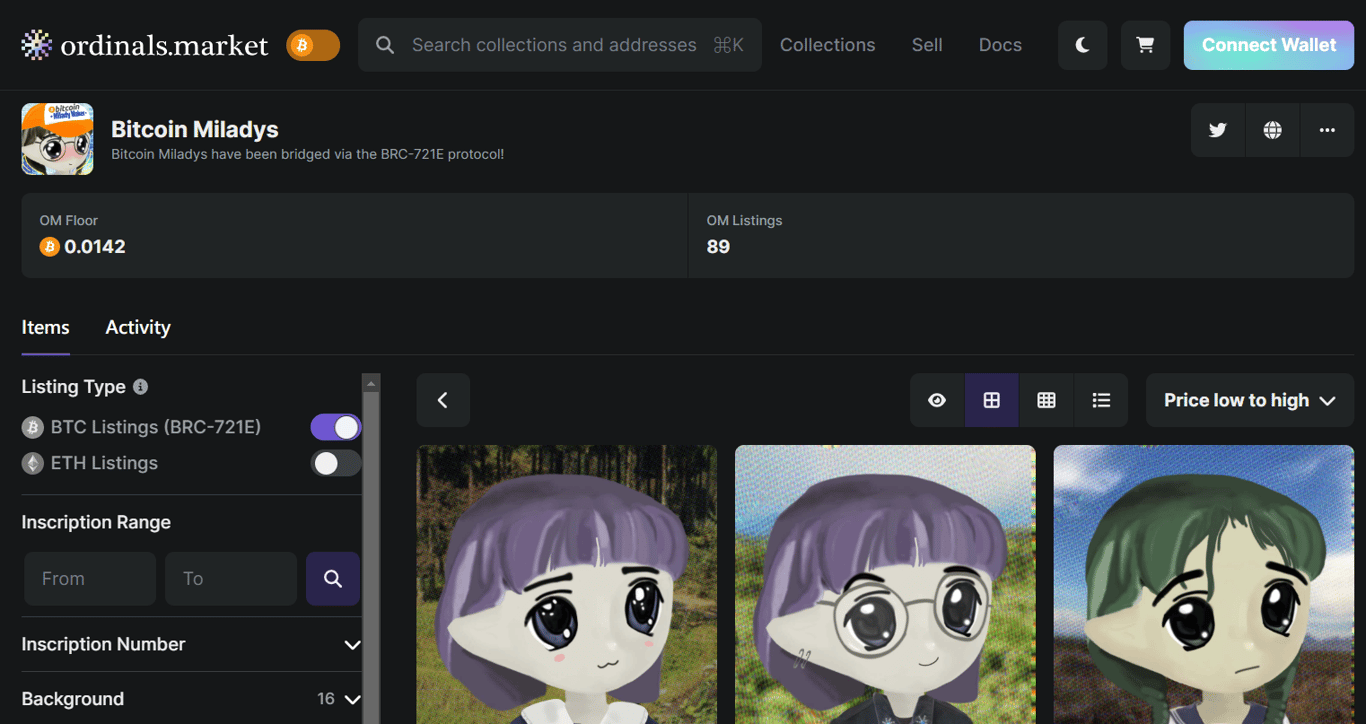Collapse the filter sidebar with back arrow
The height and width of the screenshot is (724, 1366).
(x=443, y=400)
